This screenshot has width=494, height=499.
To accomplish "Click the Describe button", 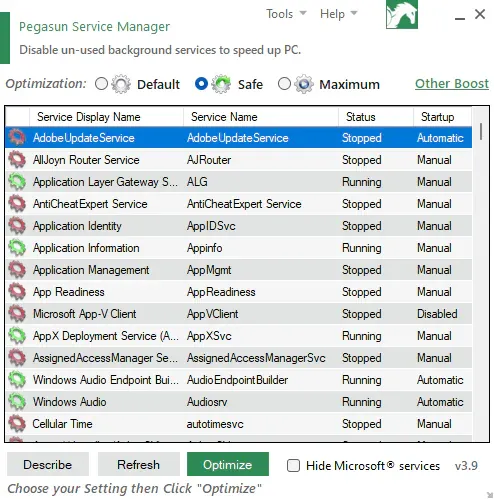I will coord(48,464).
